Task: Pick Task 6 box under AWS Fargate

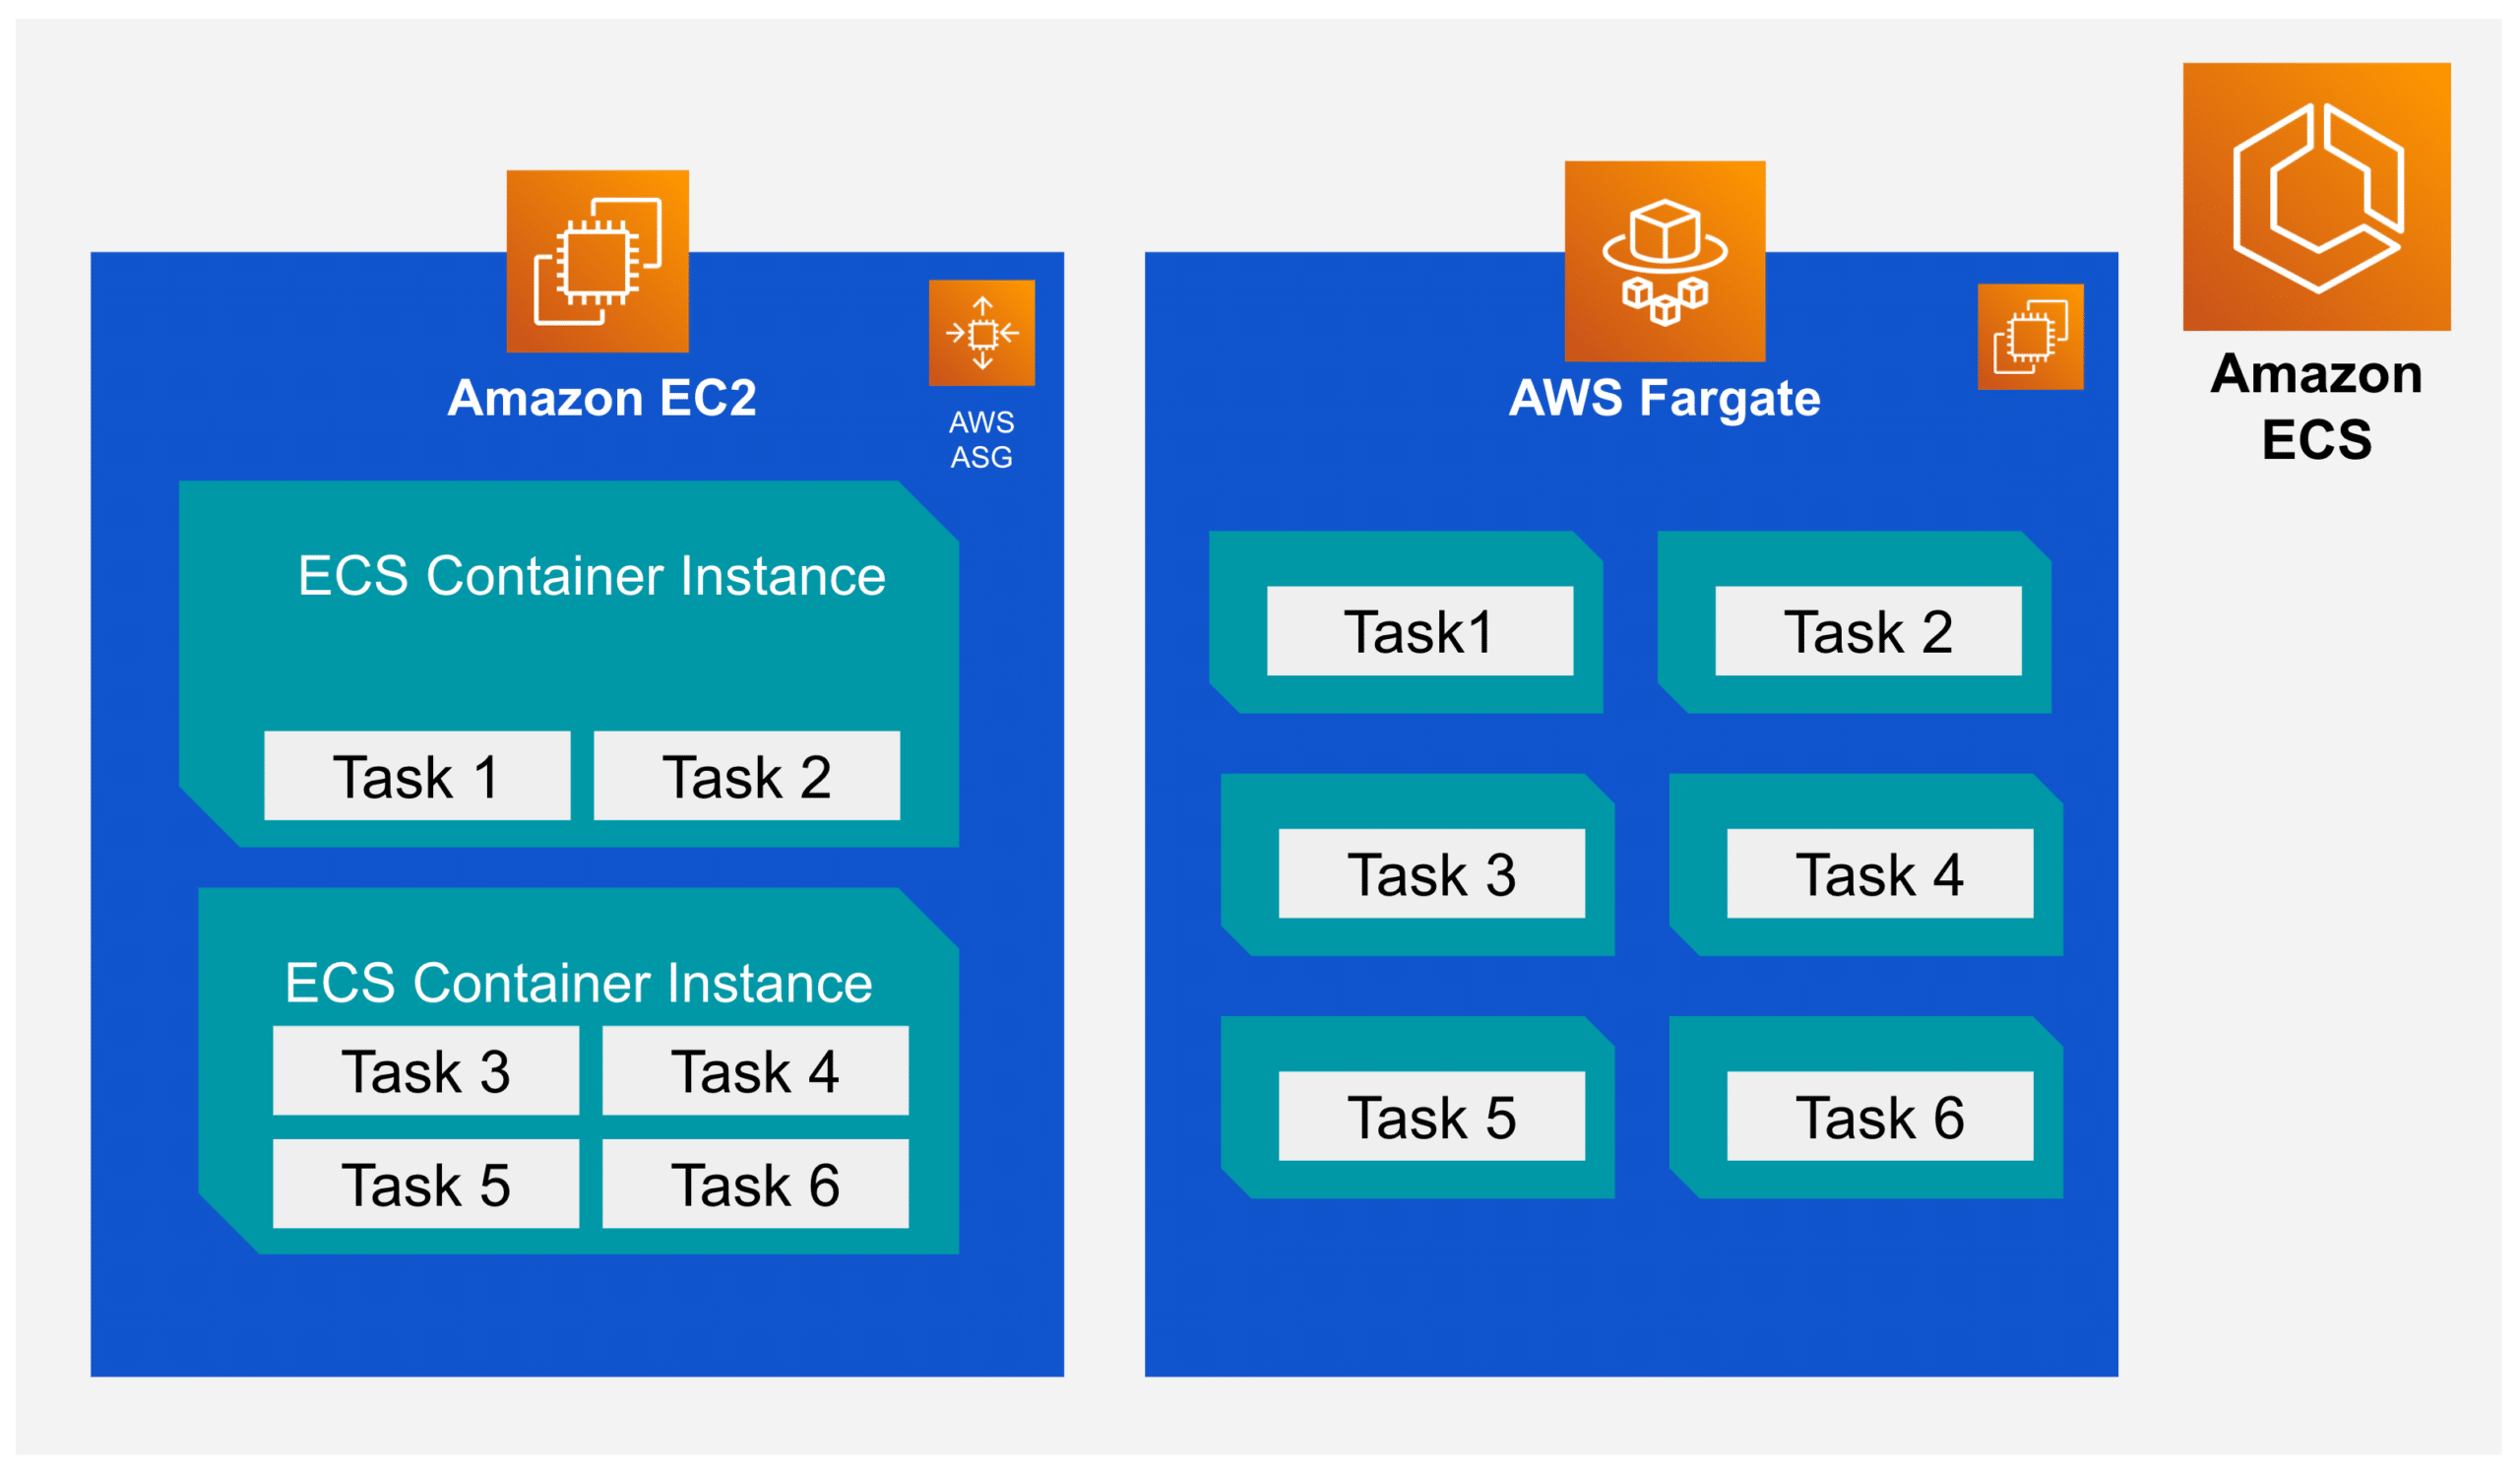Action: (x=1879, y=1116)
